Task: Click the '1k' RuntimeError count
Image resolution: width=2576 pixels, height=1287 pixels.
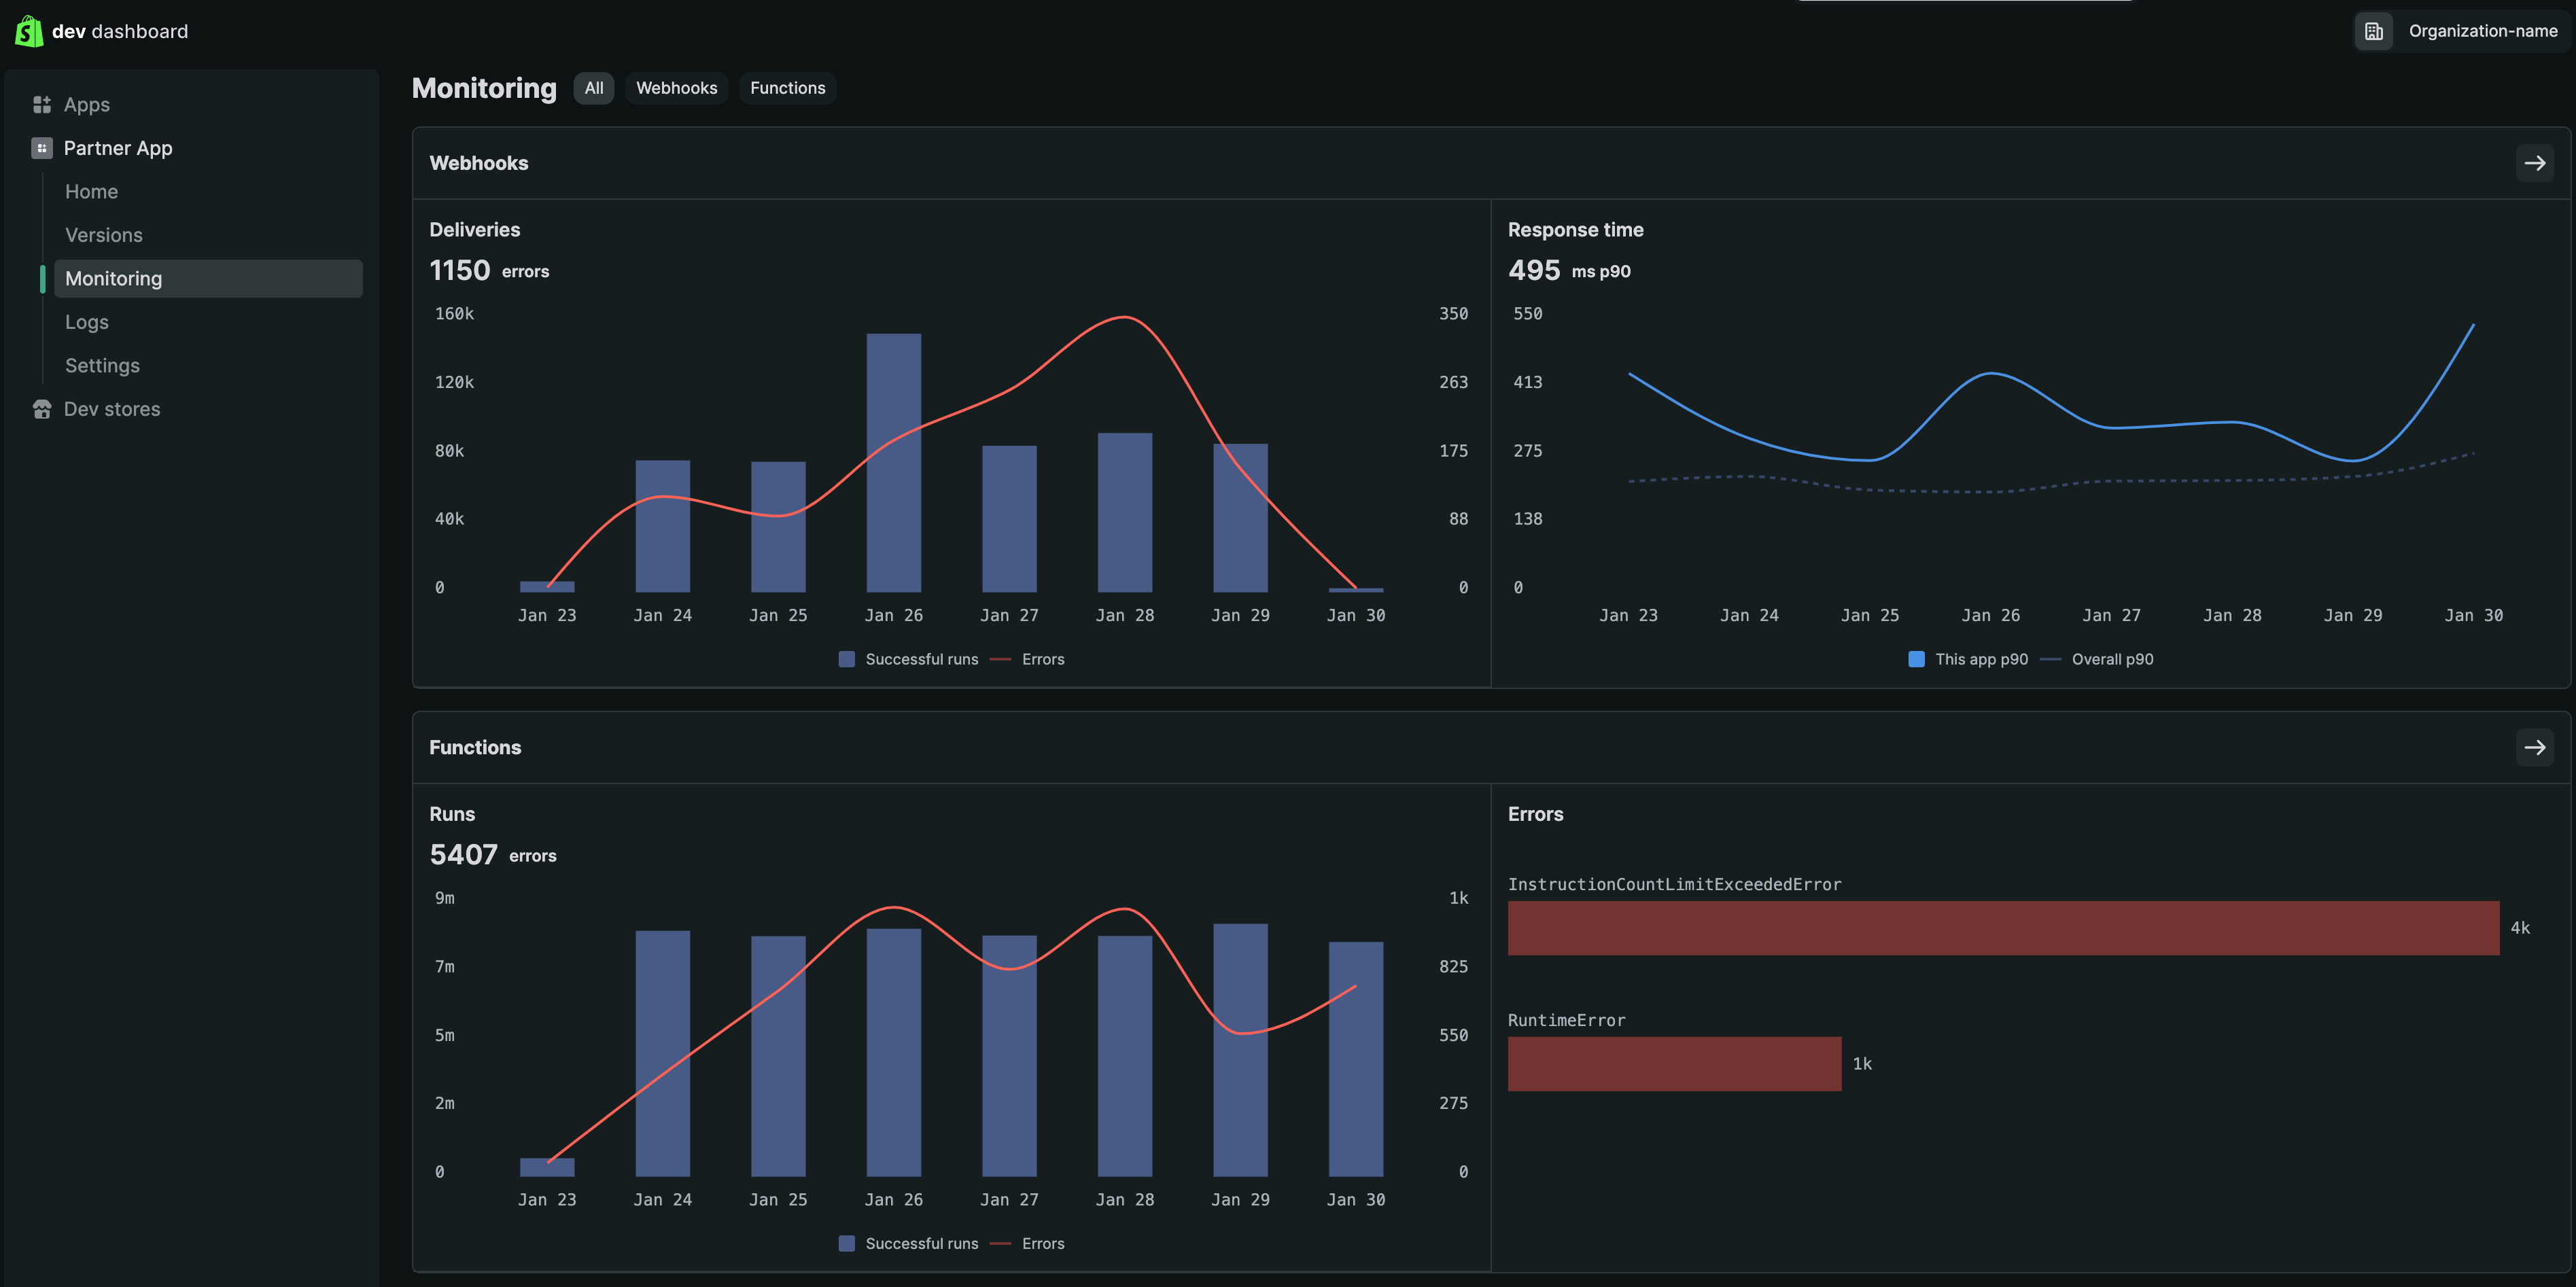Action: 1862,1064
